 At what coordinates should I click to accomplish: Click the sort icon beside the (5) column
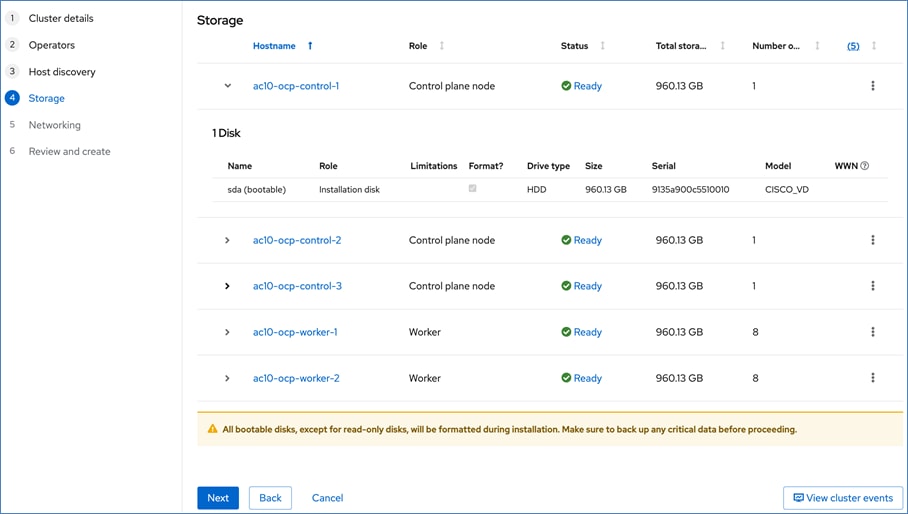(874, 46)
